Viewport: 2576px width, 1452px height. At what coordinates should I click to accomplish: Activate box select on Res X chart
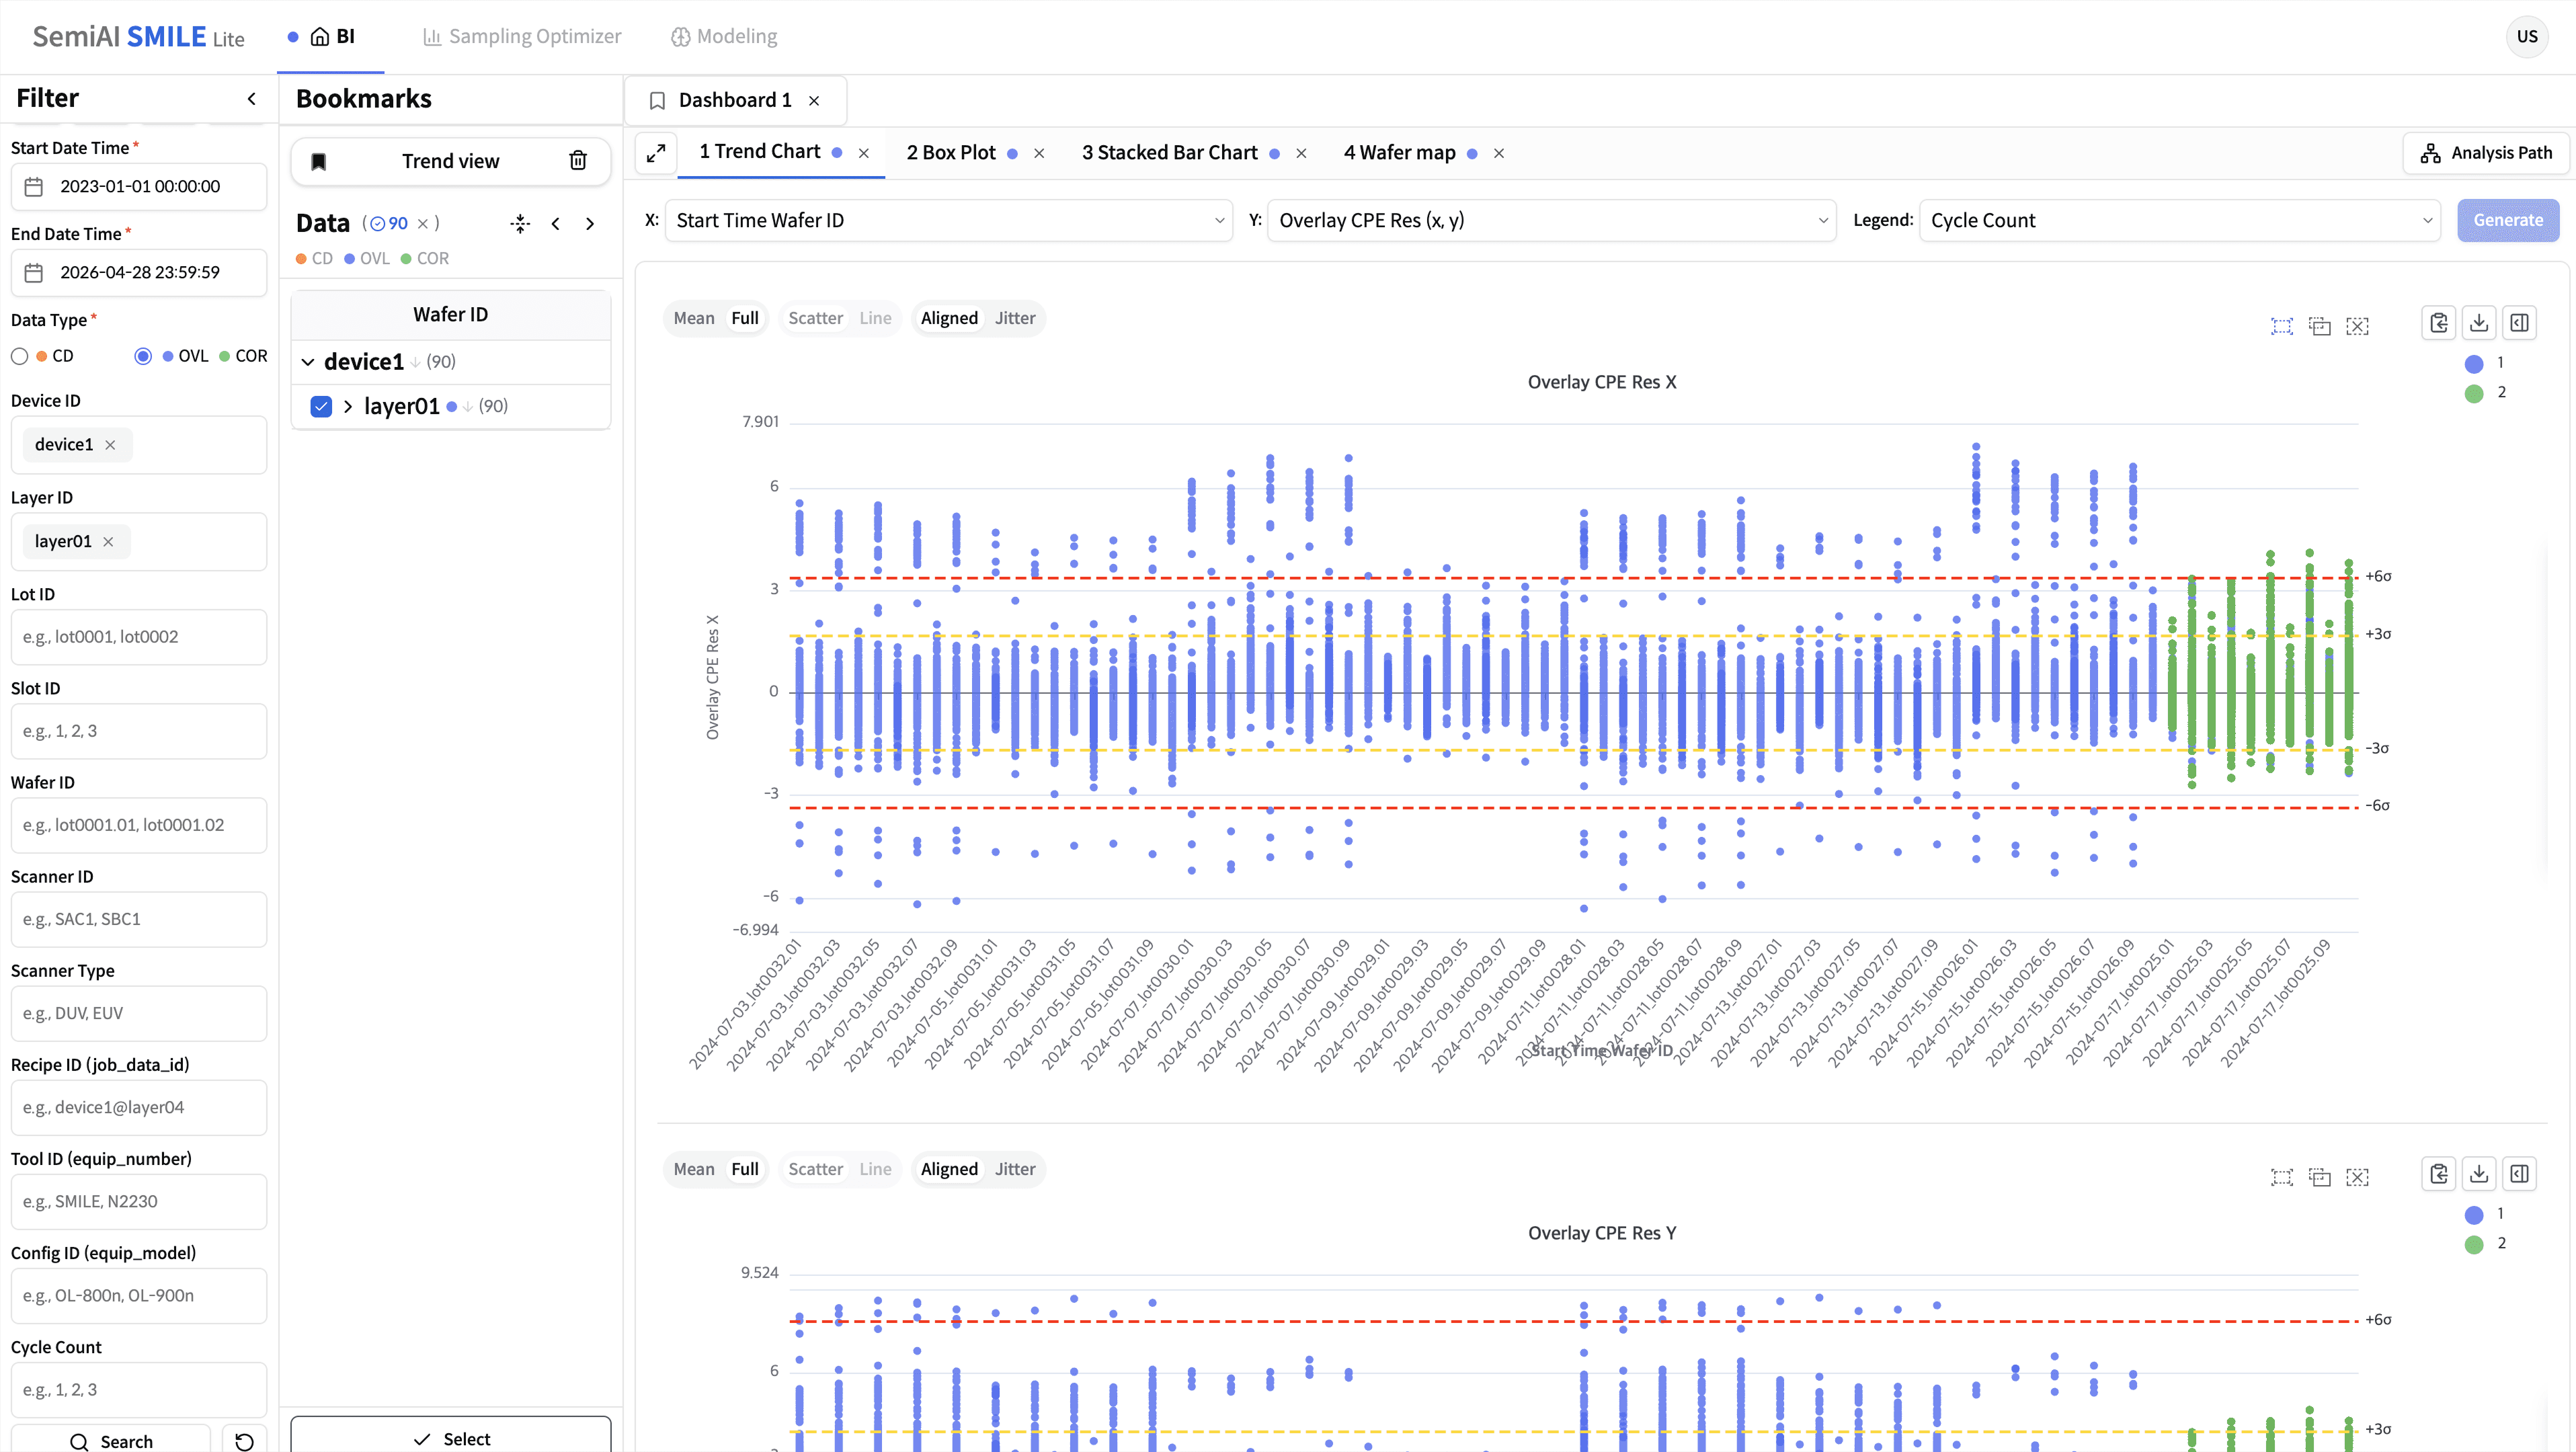(x=2282, y=326)
